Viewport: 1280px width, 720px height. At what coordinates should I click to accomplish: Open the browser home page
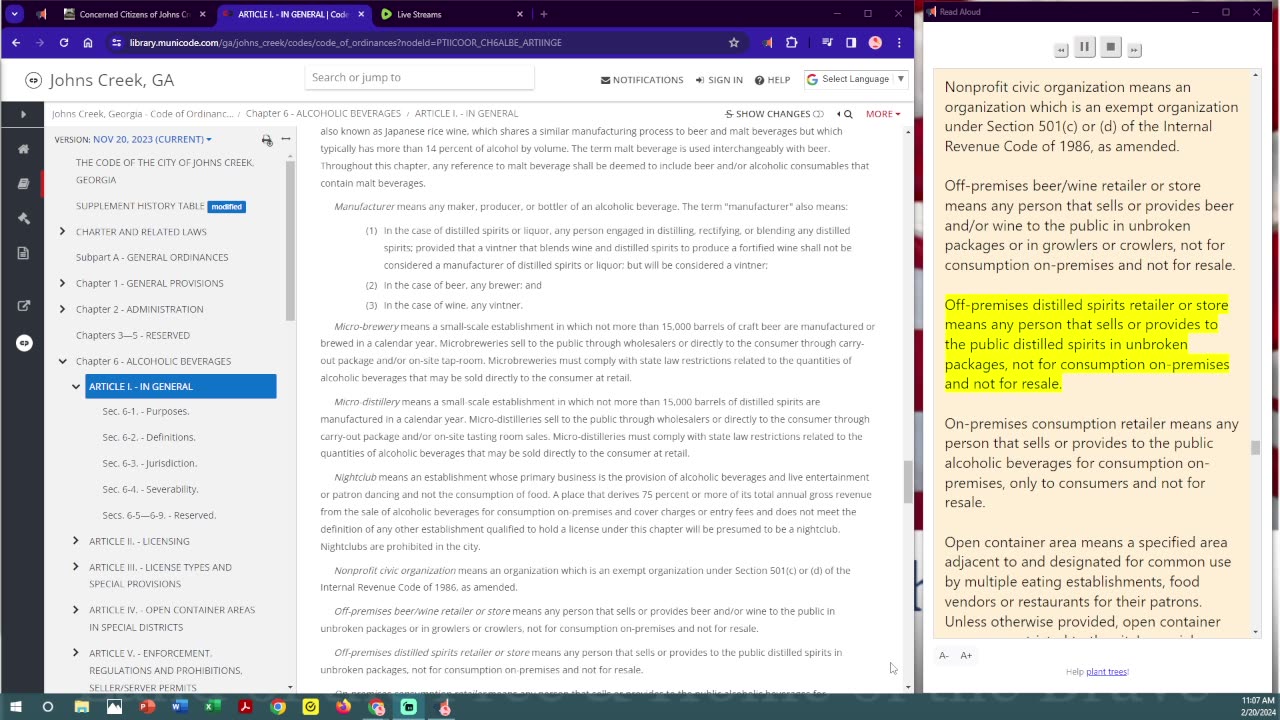point(88,43)
